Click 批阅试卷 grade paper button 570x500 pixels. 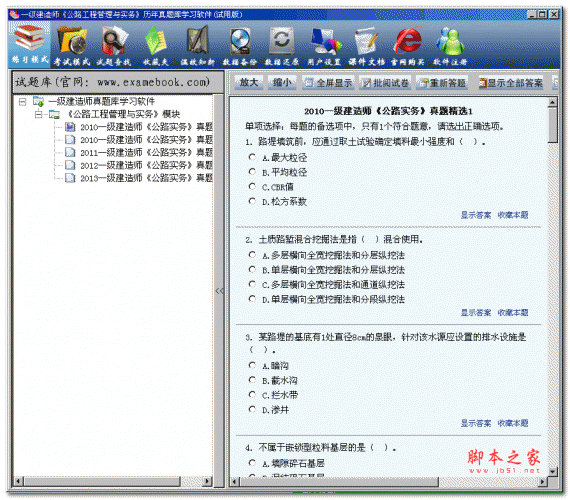click(386, 83)
